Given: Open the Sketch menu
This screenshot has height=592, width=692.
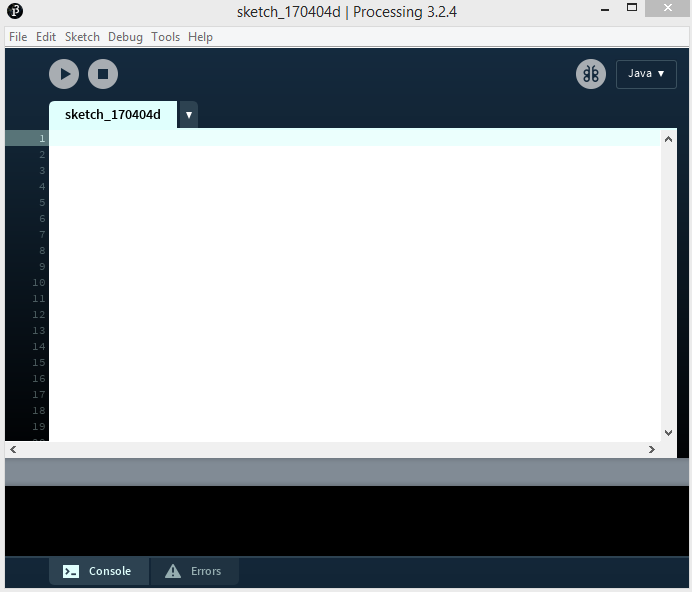Looking at the screenshot, I should pos(82,37).
